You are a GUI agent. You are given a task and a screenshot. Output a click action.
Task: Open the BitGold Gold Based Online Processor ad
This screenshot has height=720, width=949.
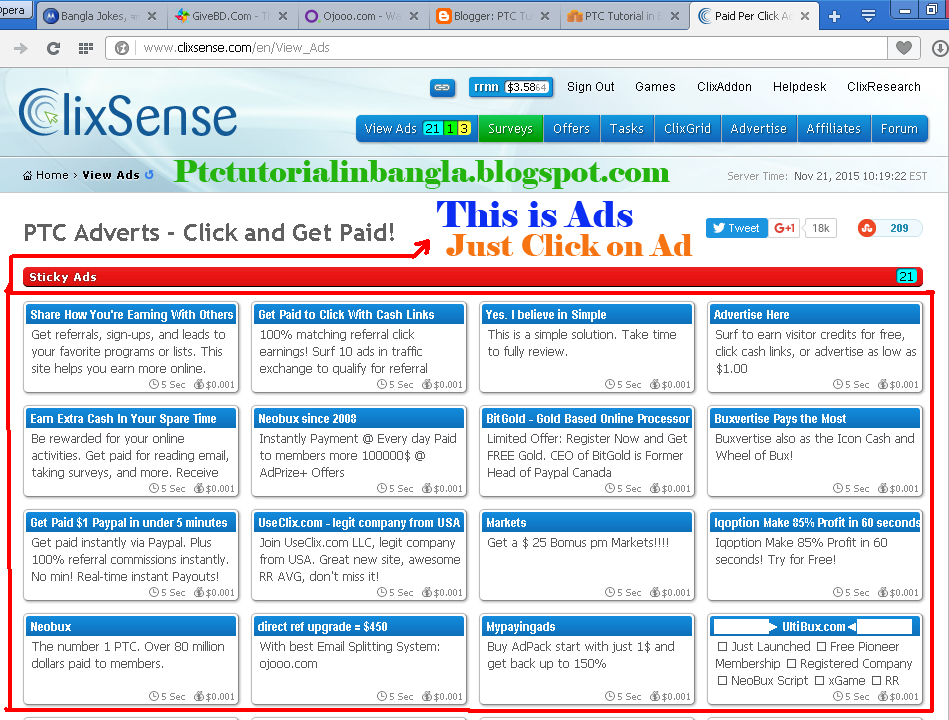pos(587,452)
